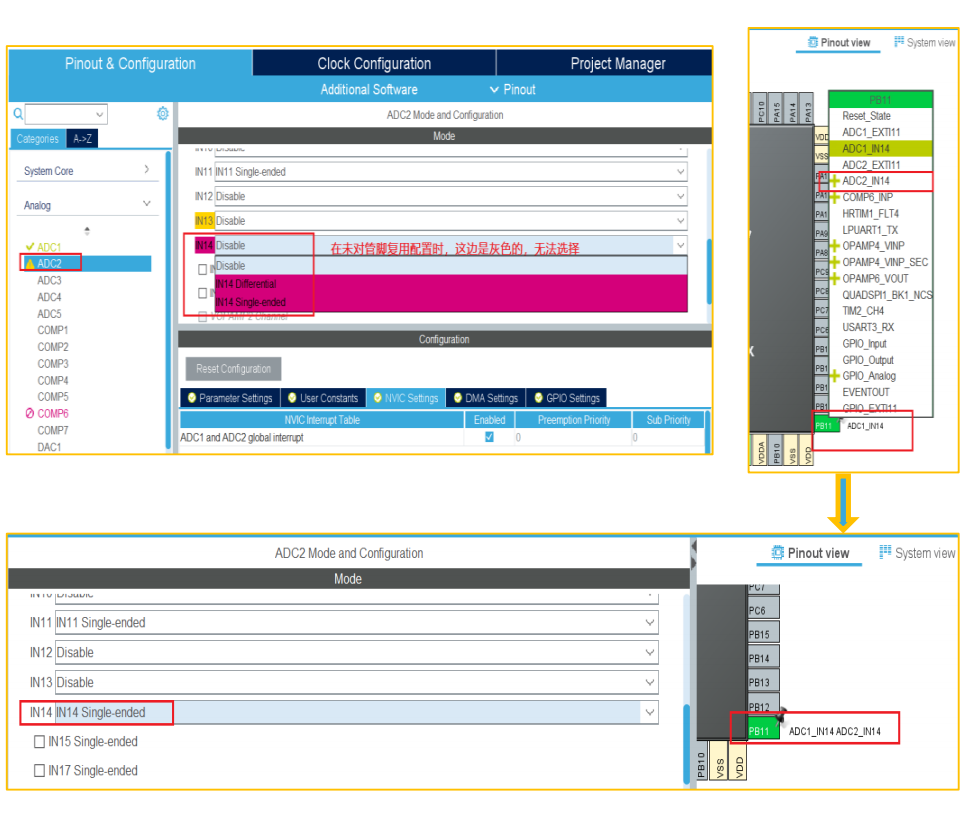Click the Reset Configuration button
This screenshot has height=823, width=971.
point(233,368)
